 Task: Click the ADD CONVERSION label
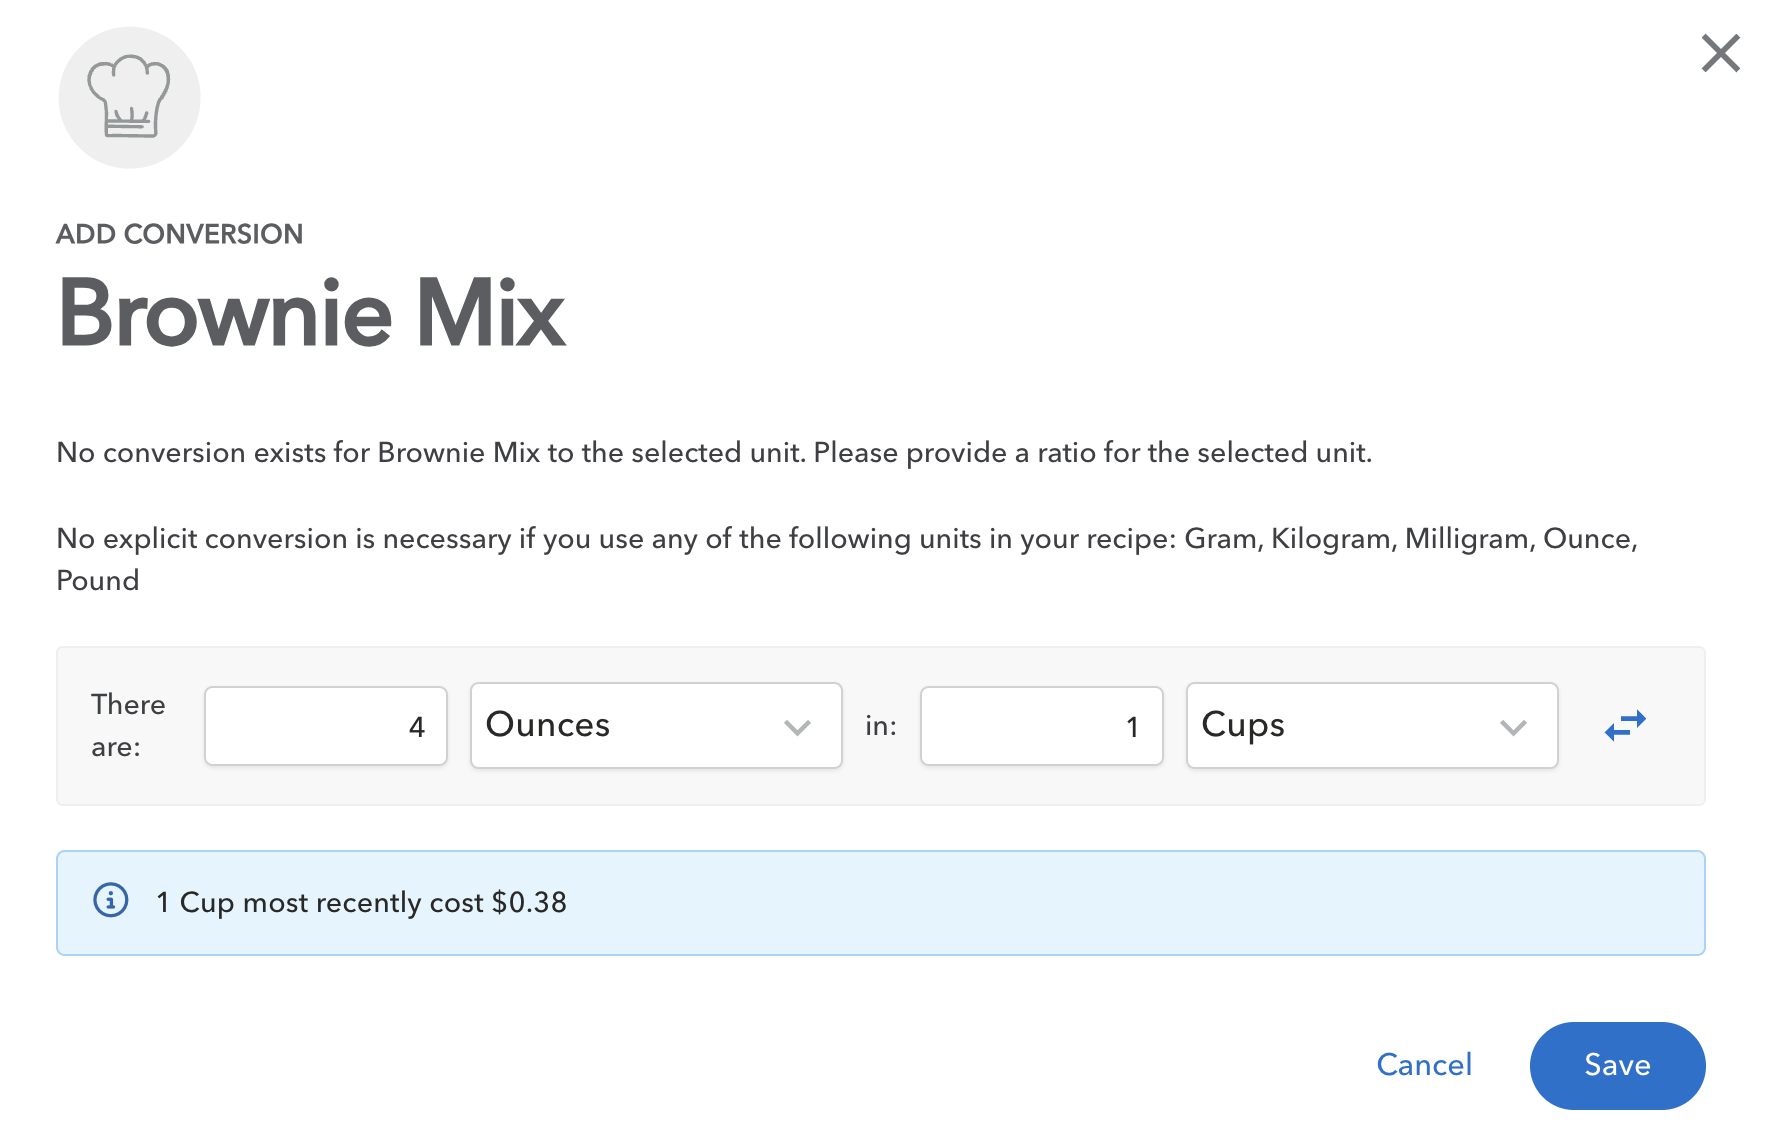coord(180,234)
